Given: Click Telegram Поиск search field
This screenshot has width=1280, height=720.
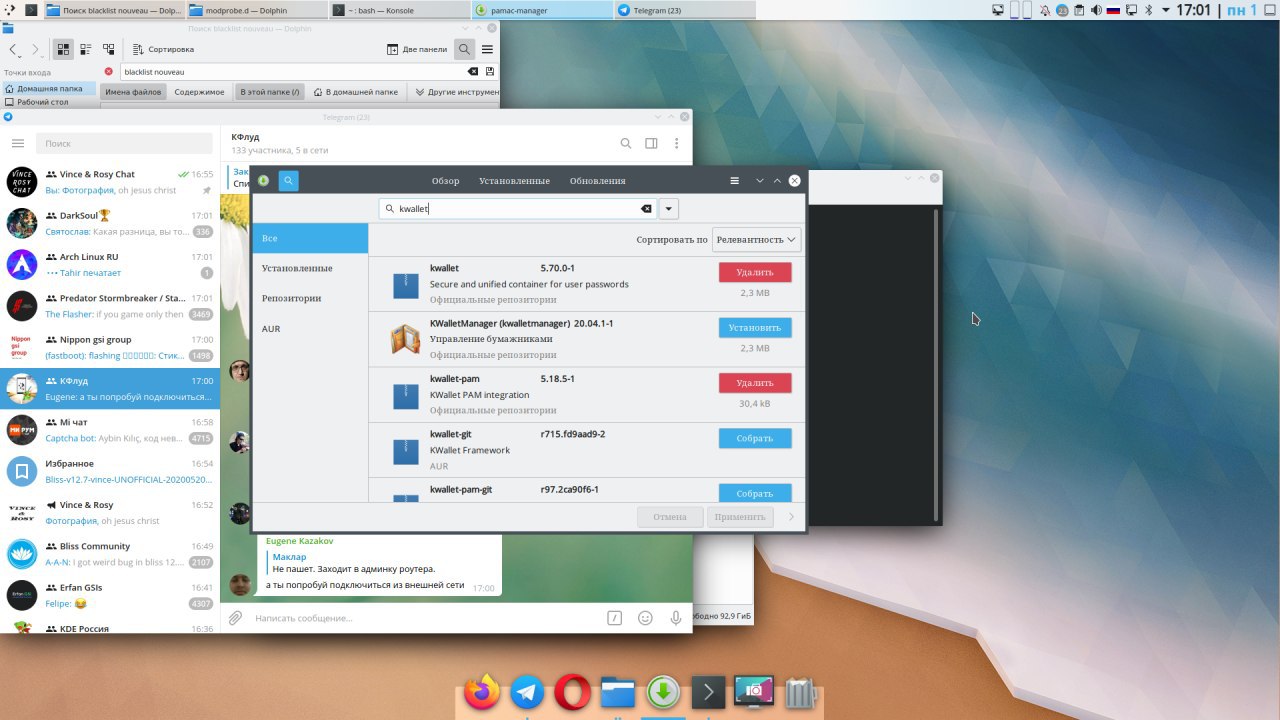Looking at the screenshot, I should [x=123, y=143].
